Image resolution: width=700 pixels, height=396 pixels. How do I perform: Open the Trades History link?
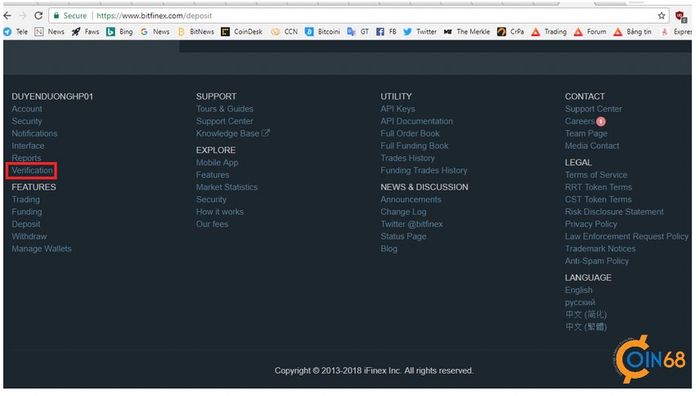(x=408, y=158)
